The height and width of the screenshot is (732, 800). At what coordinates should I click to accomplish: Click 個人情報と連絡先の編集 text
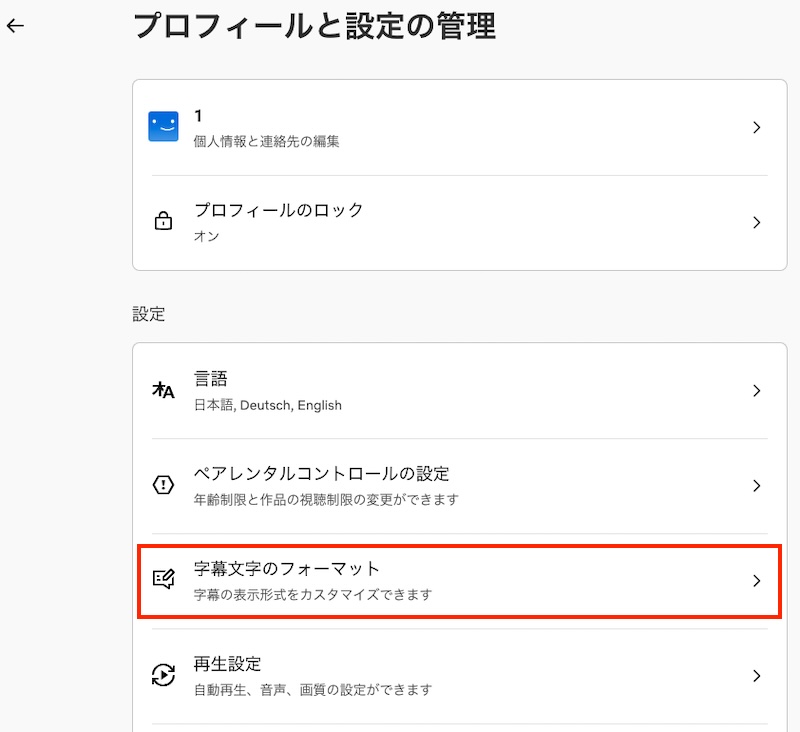pos(266,141)
